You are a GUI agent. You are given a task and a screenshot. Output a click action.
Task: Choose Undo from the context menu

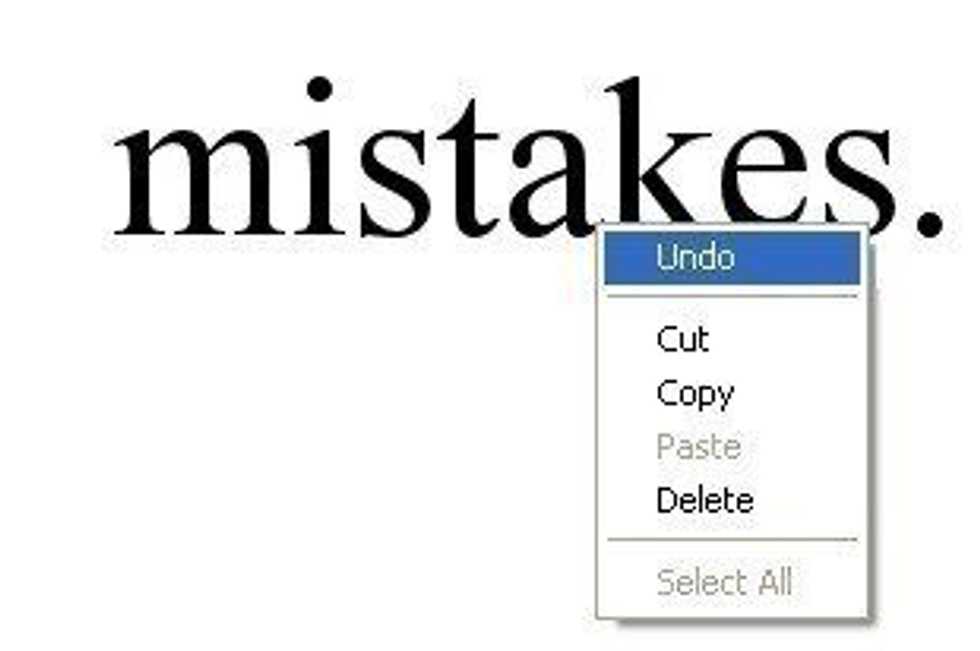[x=732, y=258]
